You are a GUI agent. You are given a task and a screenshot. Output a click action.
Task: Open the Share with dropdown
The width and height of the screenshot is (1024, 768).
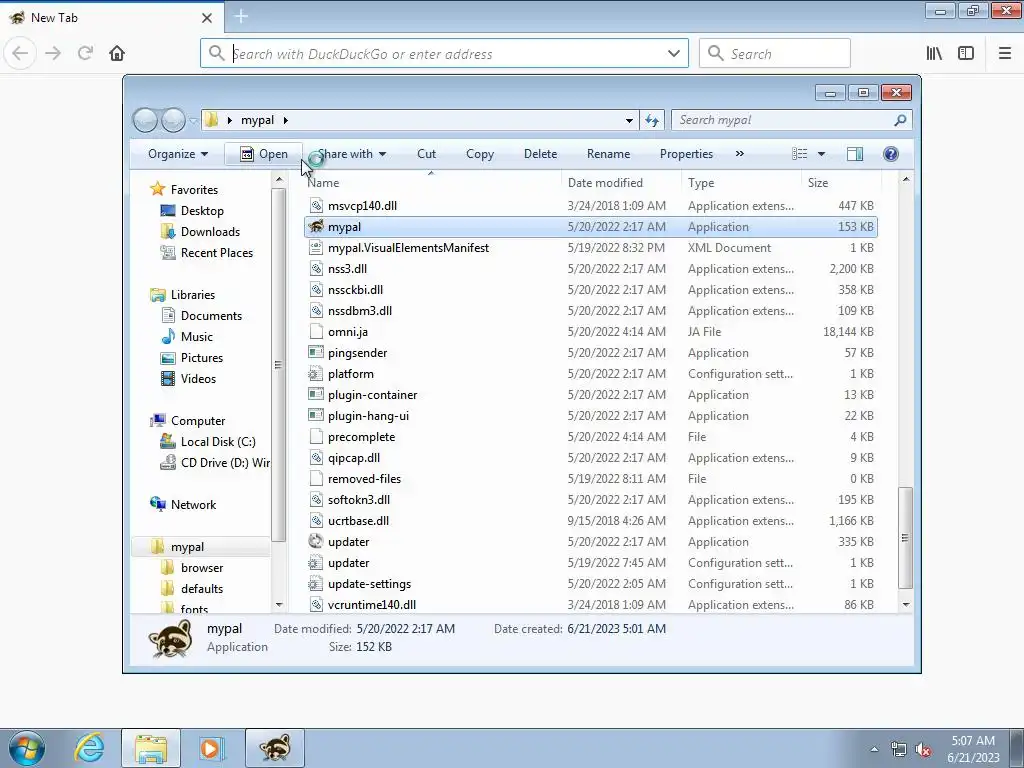(351, 154)
